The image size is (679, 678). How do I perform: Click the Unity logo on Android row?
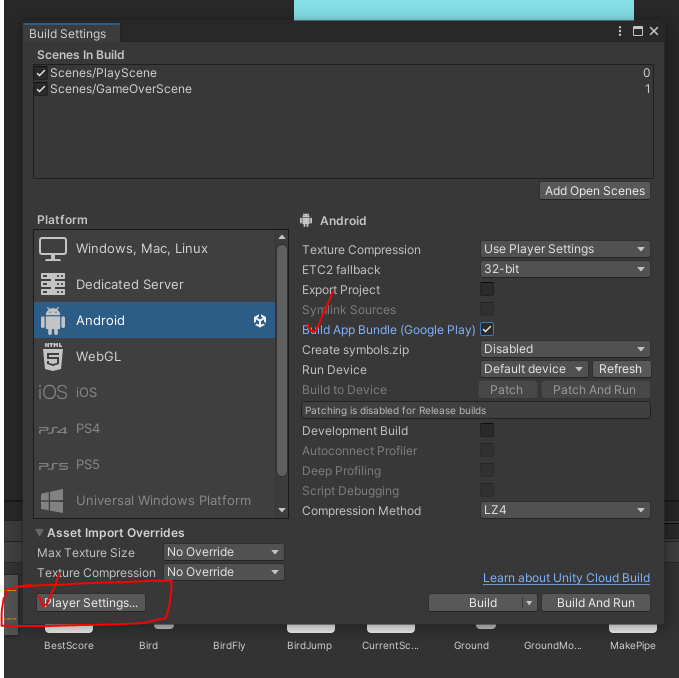[260, 320]
